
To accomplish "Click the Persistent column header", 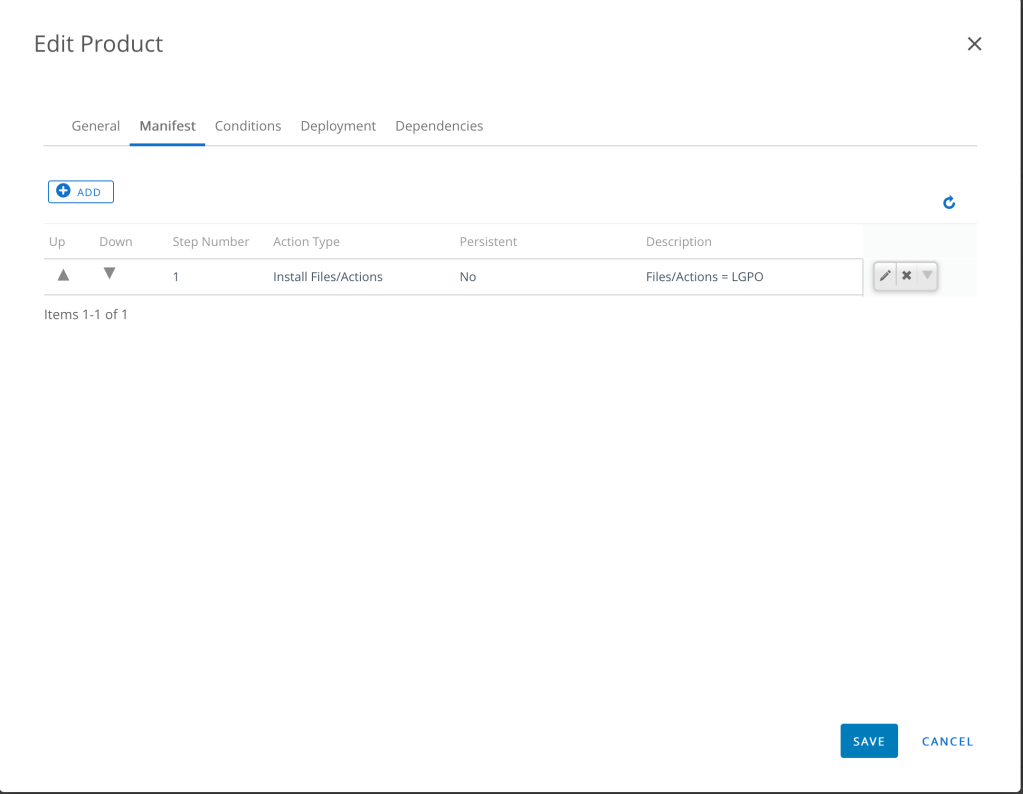I will (x=488, y=242).
